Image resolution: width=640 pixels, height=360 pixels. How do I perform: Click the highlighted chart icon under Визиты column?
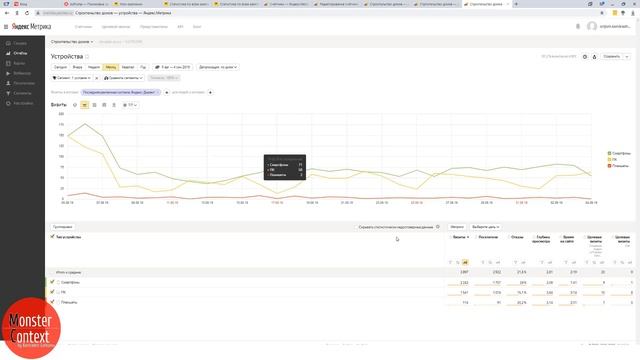465,262
